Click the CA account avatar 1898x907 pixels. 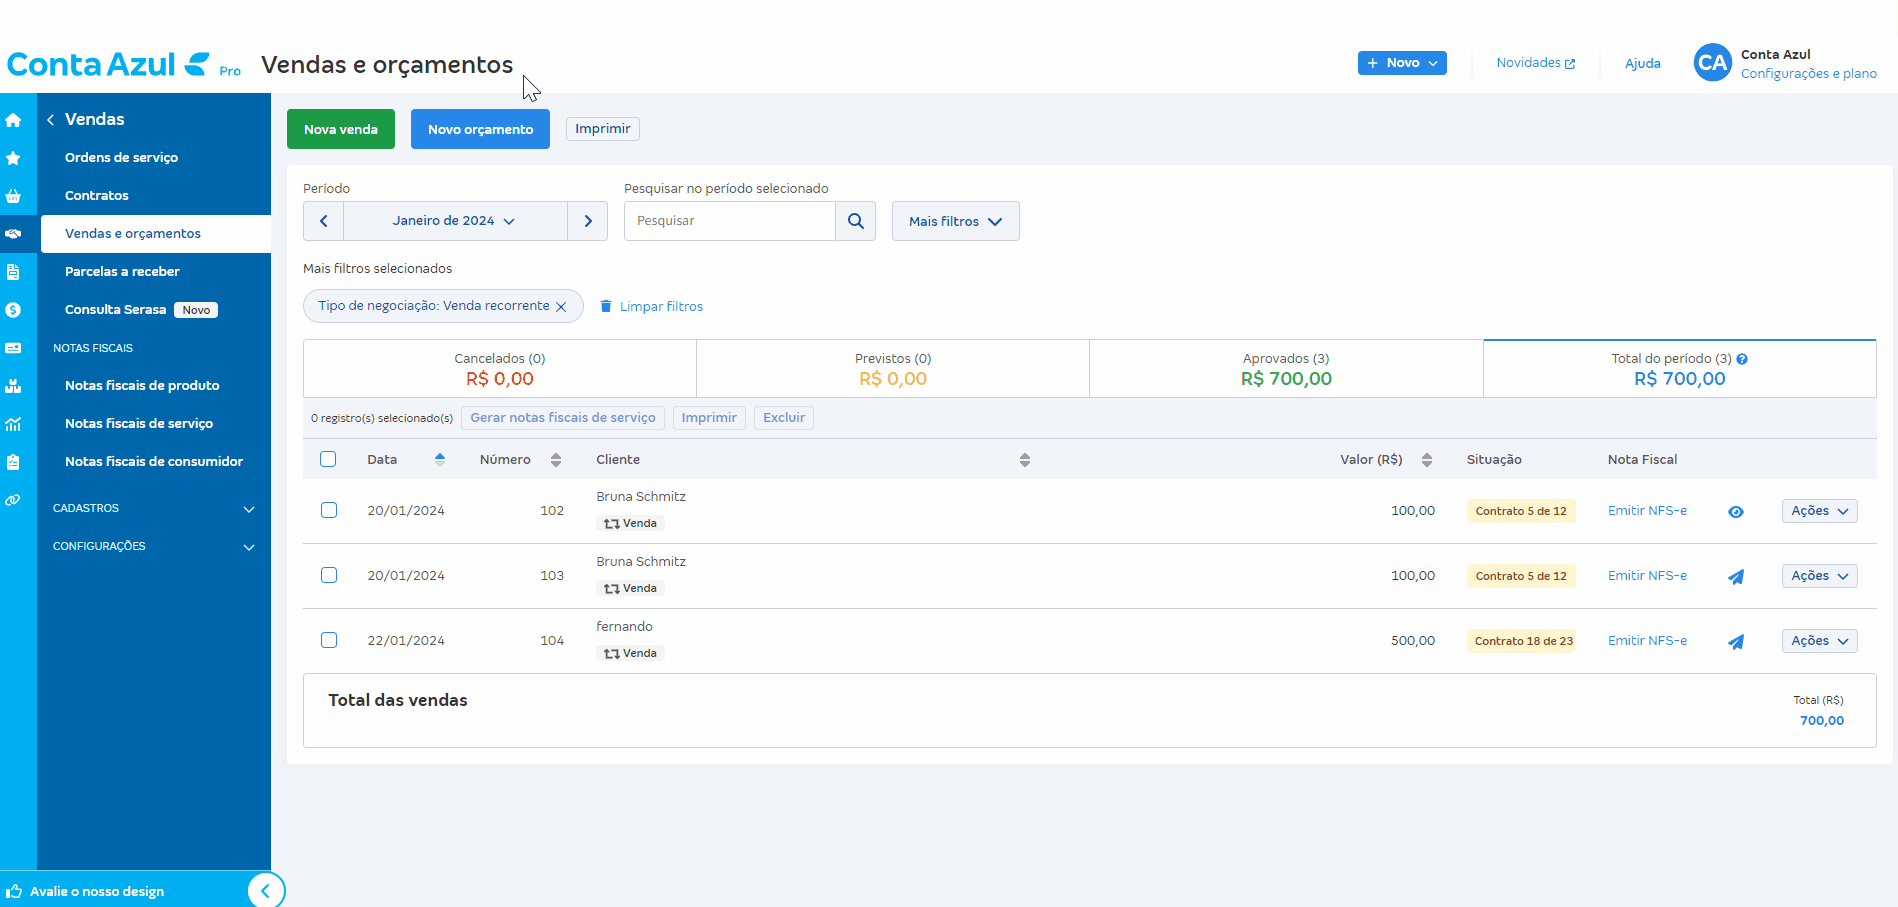[1712, 63]
